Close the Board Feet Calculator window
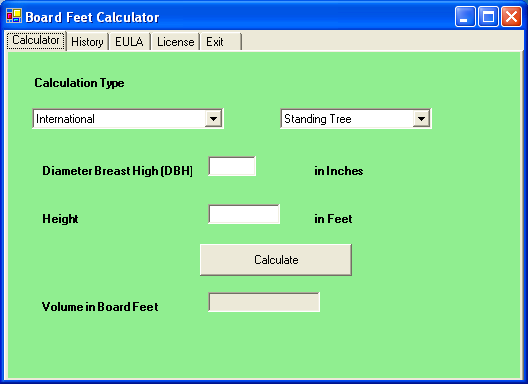 point(511,16)
